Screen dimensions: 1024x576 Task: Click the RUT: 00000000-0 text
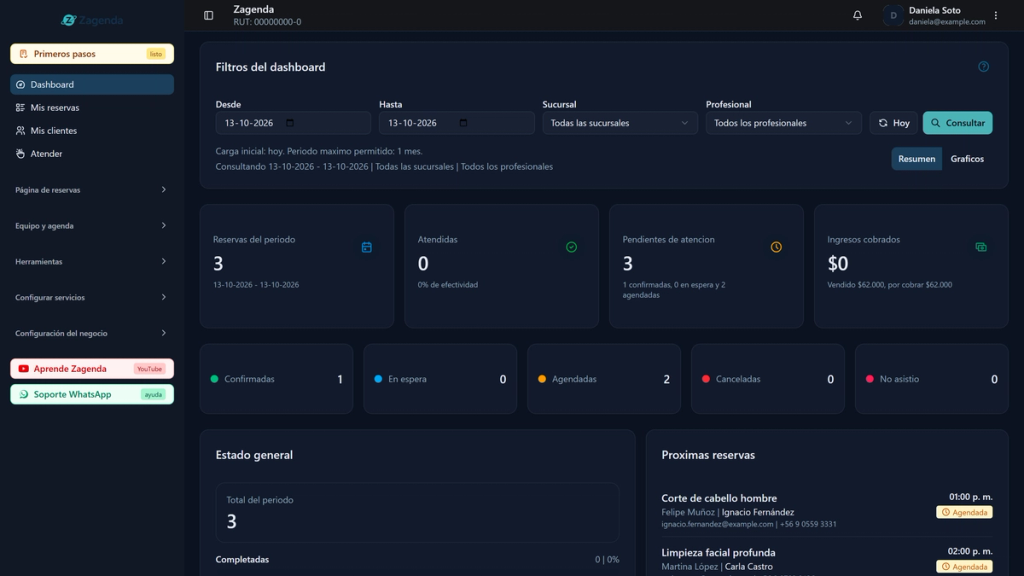[x=267, y=22]
